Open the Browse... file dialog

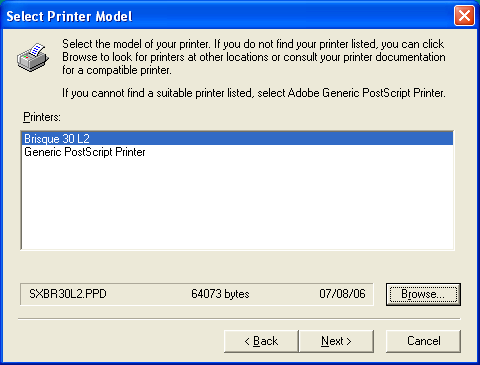[423, 294]
